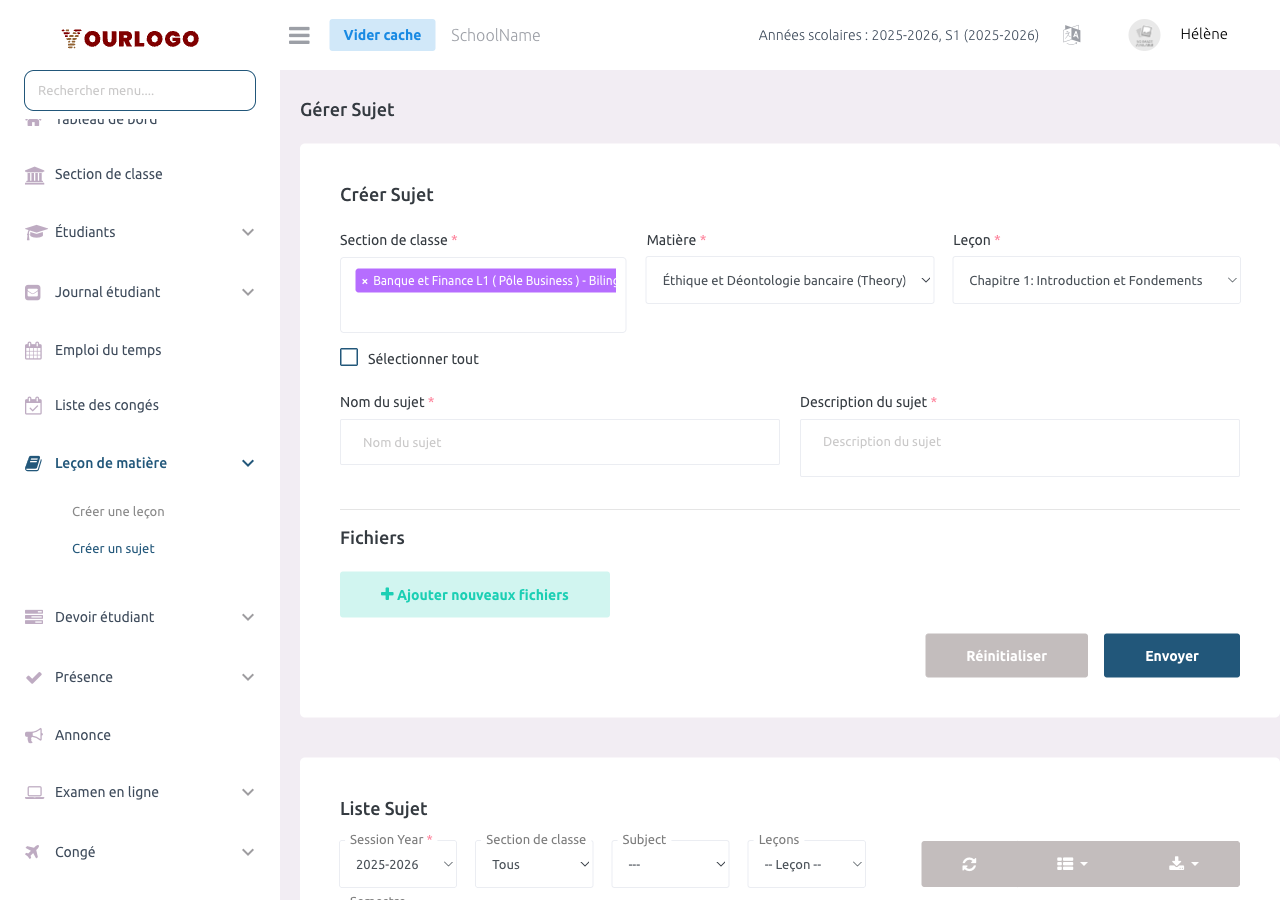Remove the Banque et Finance L1 tag
The width and height of the screenshot is (1280, 900).
[365, 281]
